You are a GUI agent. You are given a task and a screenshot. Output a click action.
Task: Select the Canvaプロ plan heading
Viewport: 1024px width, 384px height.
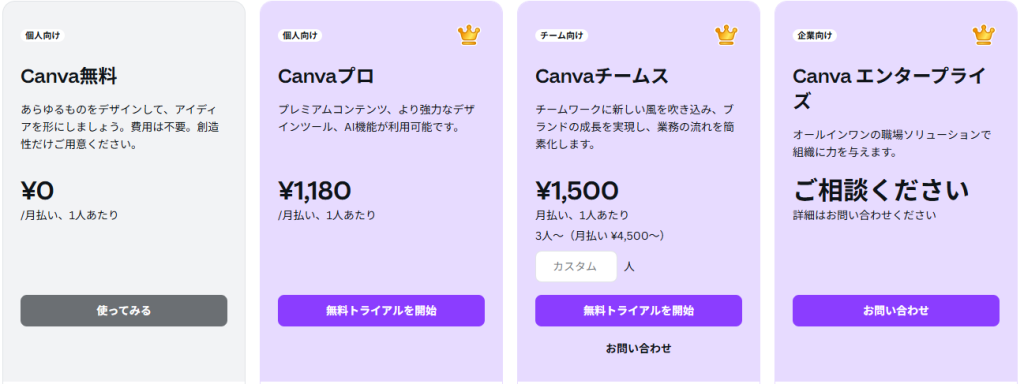[326, 77]
